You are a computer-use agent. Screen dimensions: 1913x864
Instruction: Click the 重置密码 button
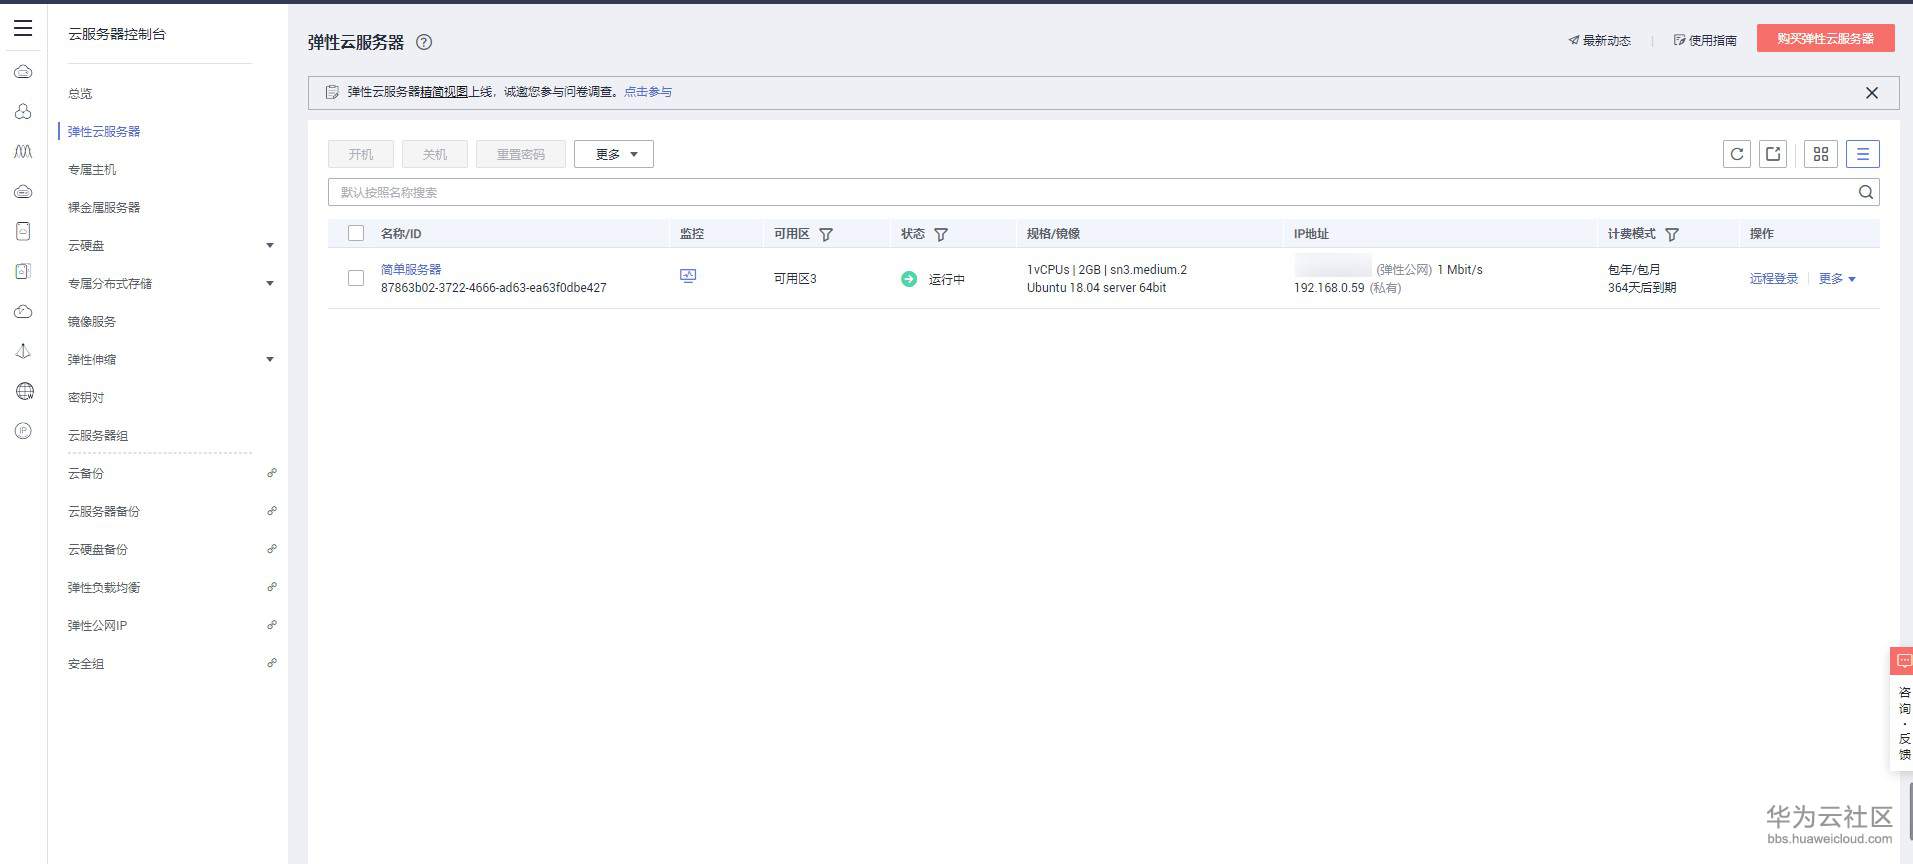pos(521,154)
